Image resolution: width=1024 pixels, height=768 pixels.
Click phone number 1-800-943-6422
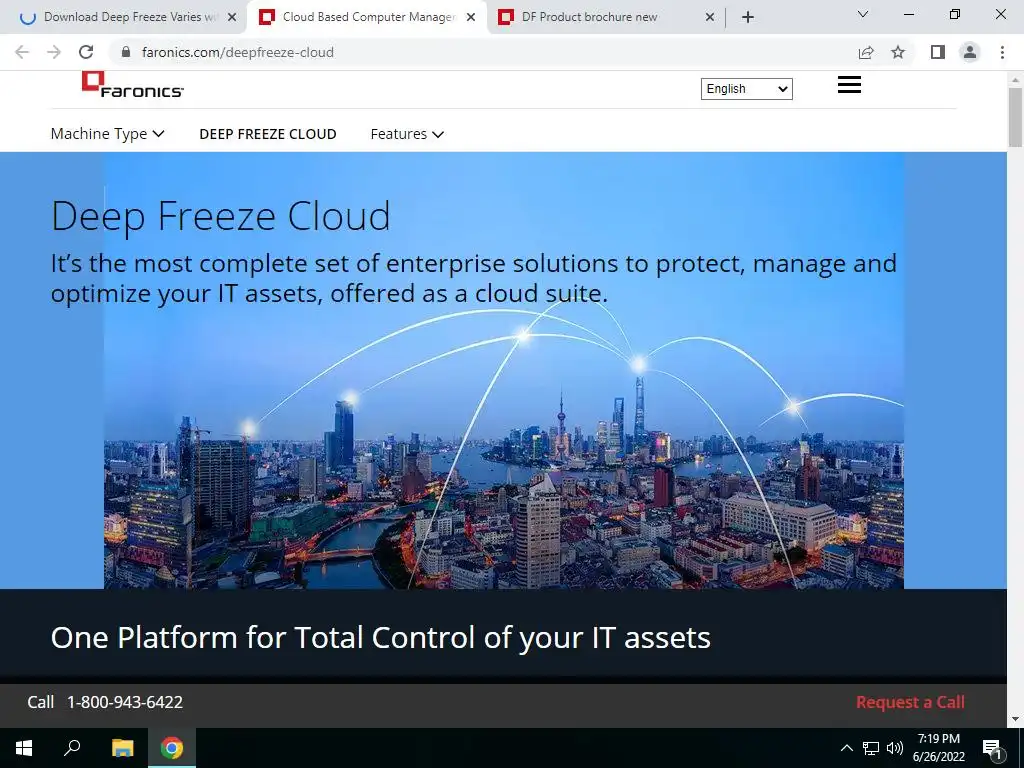click(x=125, y=702)
